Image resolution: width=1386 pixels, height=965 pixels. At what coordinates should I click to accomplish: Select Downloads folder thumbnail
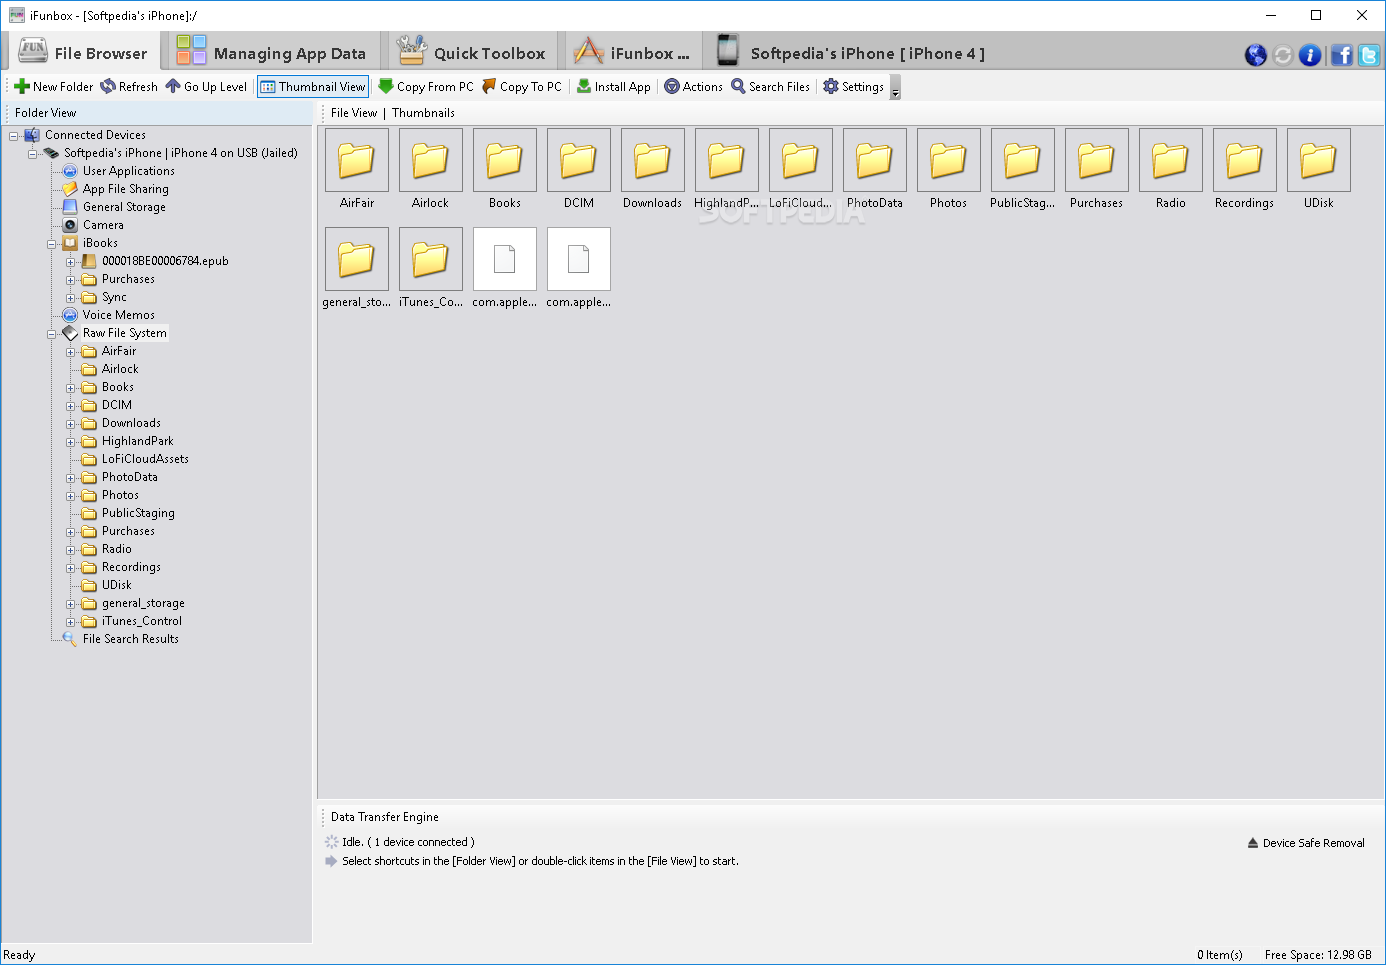(x=653, y=160)
